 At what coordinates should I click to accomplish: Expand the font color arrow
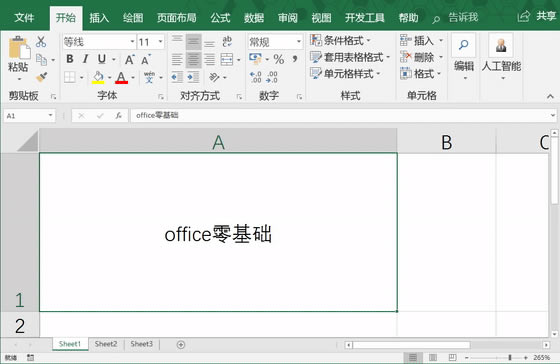[133, 78]
